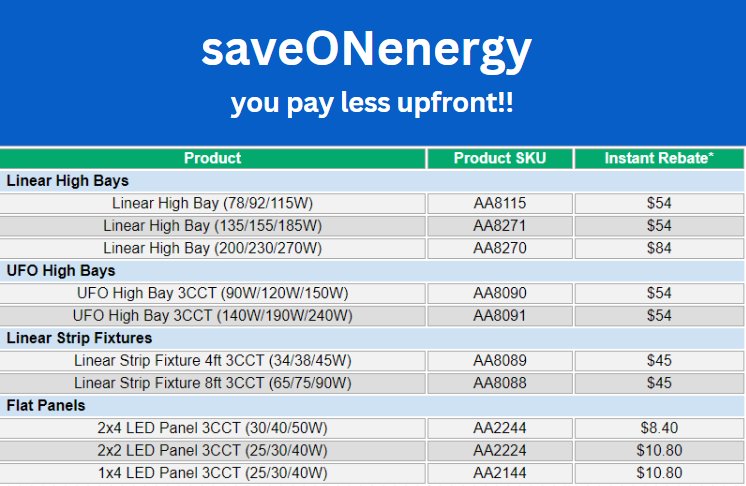Select the AA8090 SKU cell

click(500, 293)
